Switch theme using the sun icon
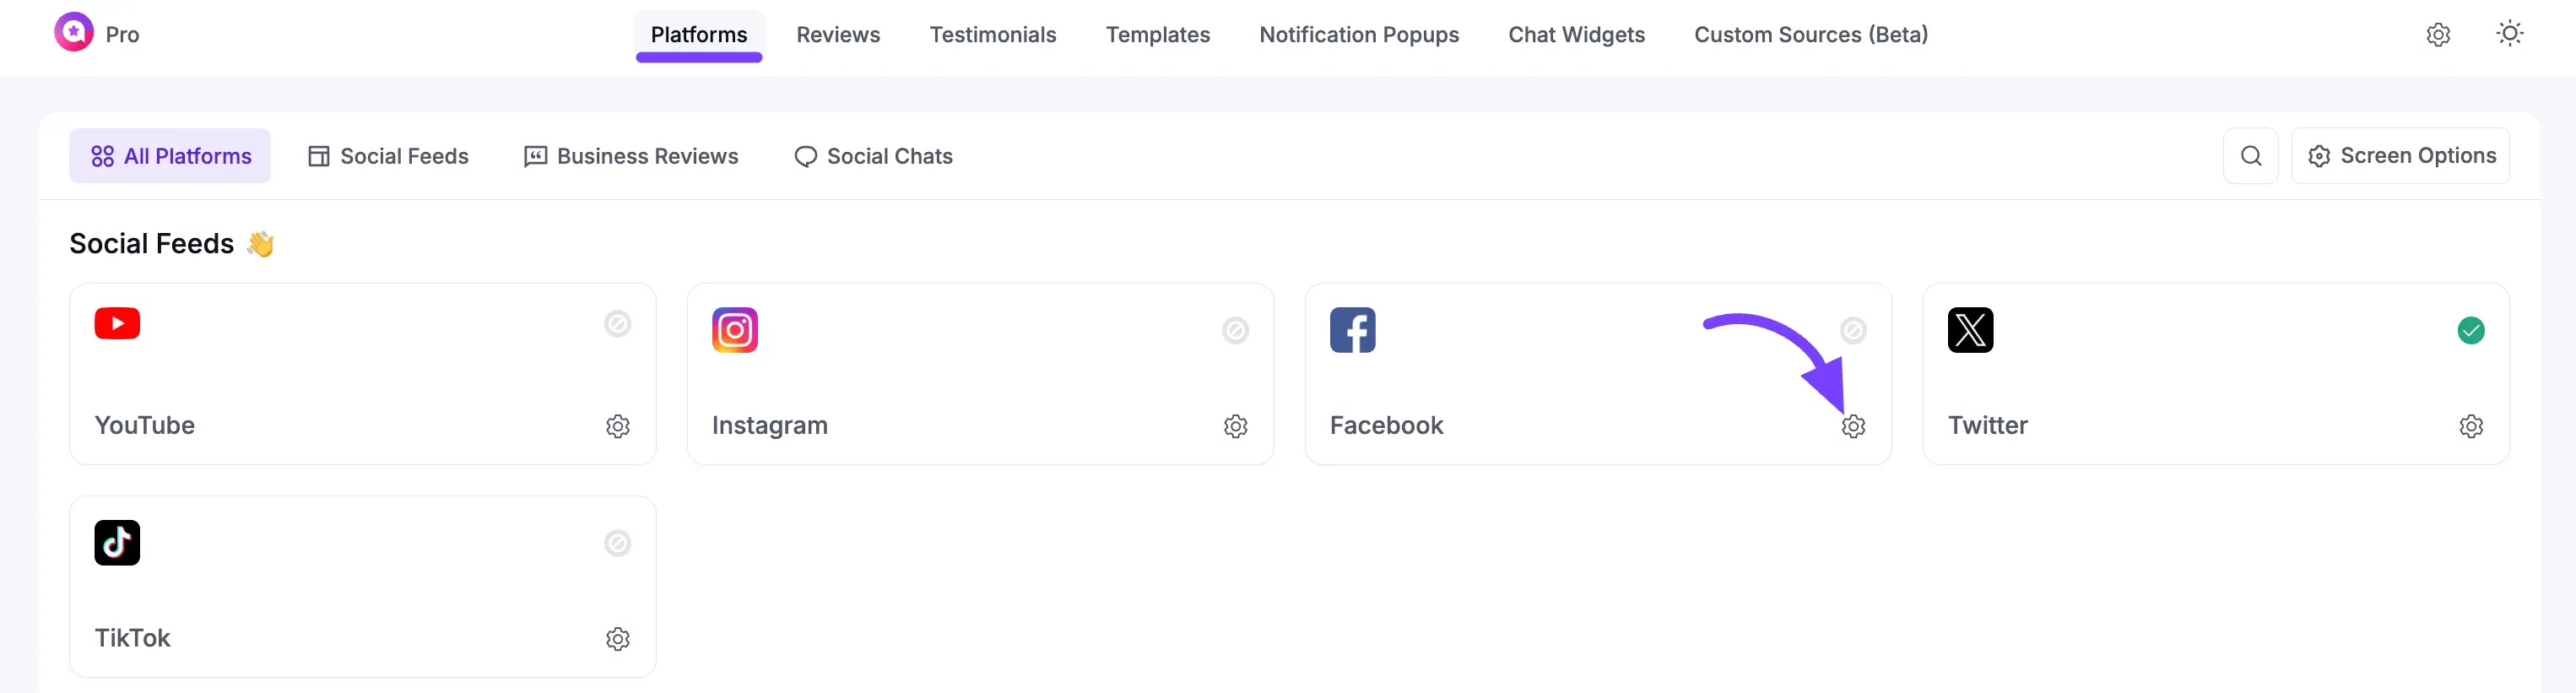Viewport: 2576px width, 693px height. click(2509, 34)
